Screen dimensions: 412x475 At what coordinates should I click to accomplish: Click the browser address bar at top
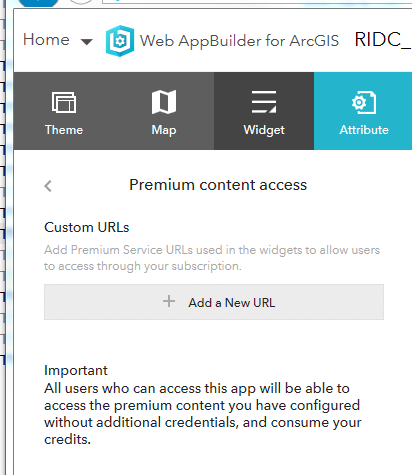pos(257,2)
